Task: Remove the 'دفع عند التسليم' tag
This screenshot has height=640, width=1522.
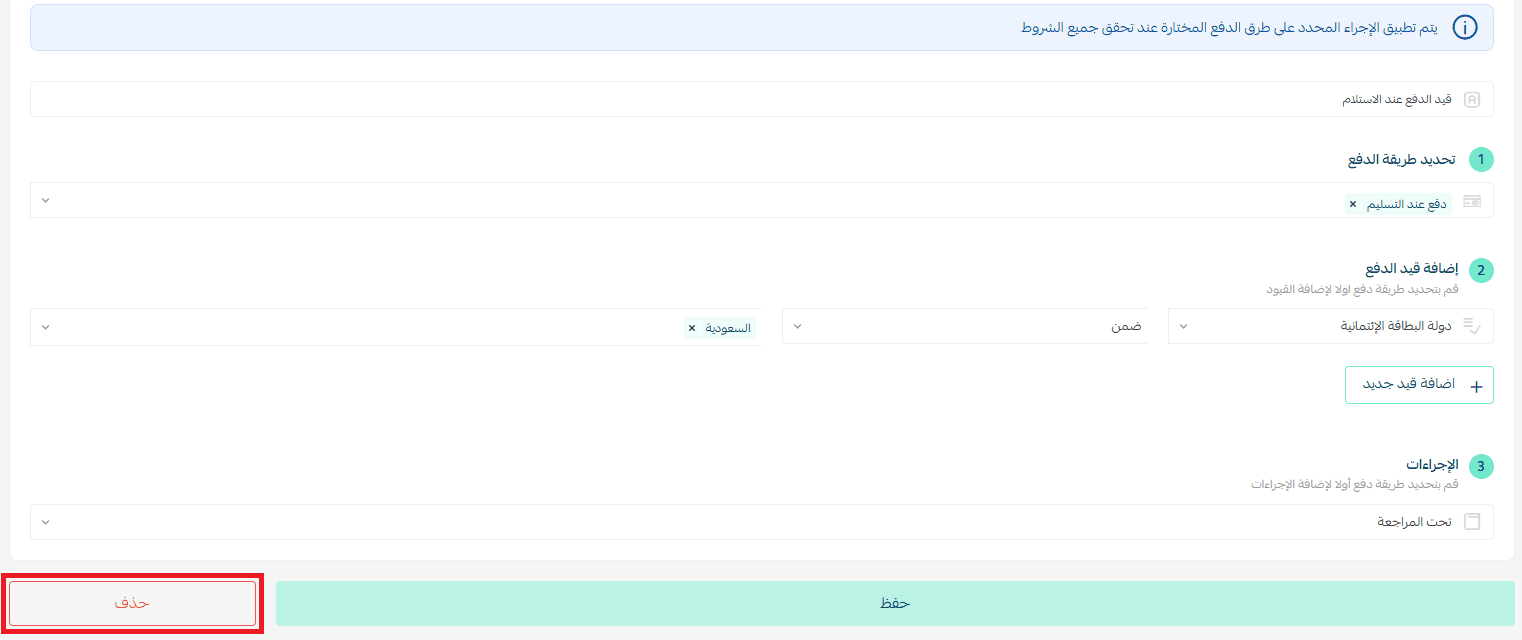Action: coord(1353,204)
